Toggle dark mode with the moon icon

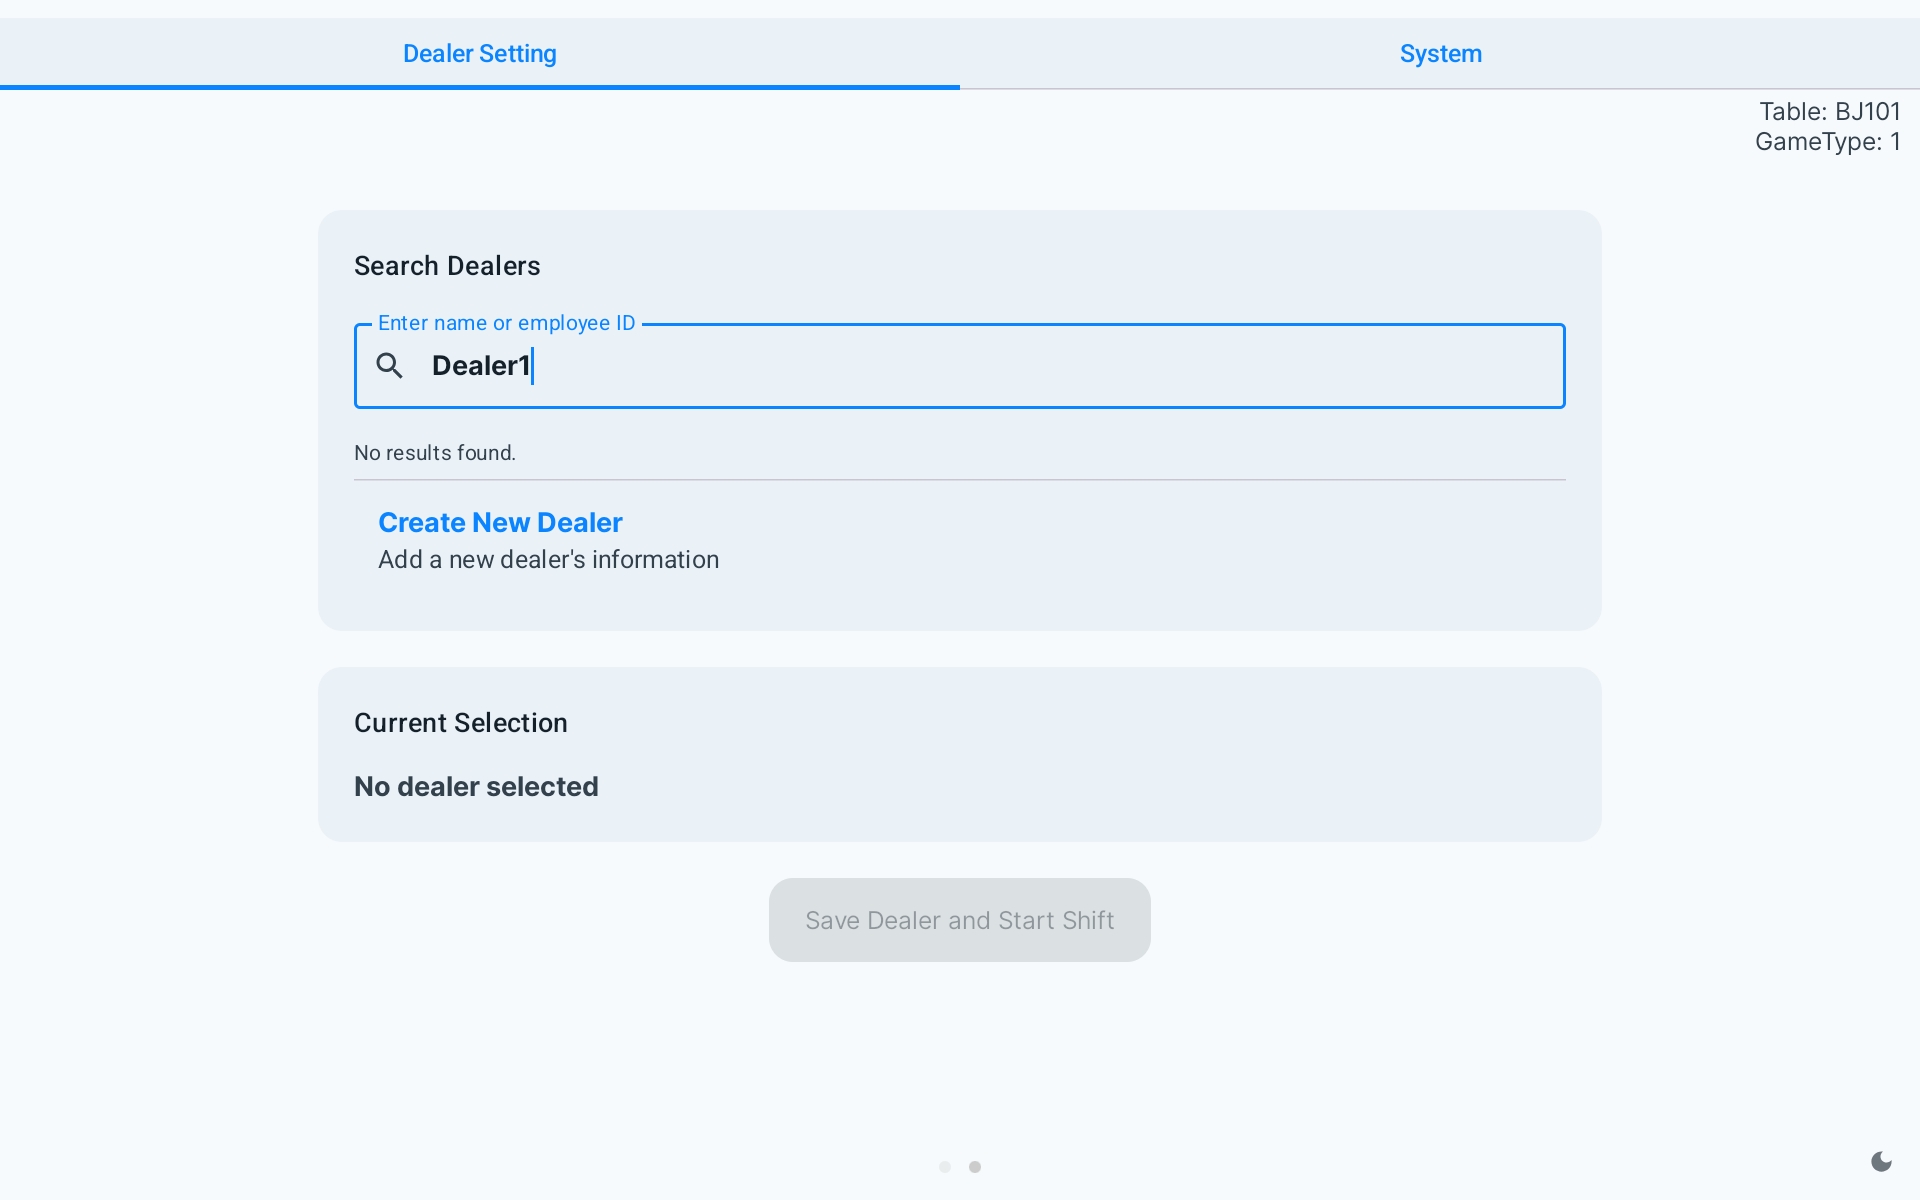1881,1161
